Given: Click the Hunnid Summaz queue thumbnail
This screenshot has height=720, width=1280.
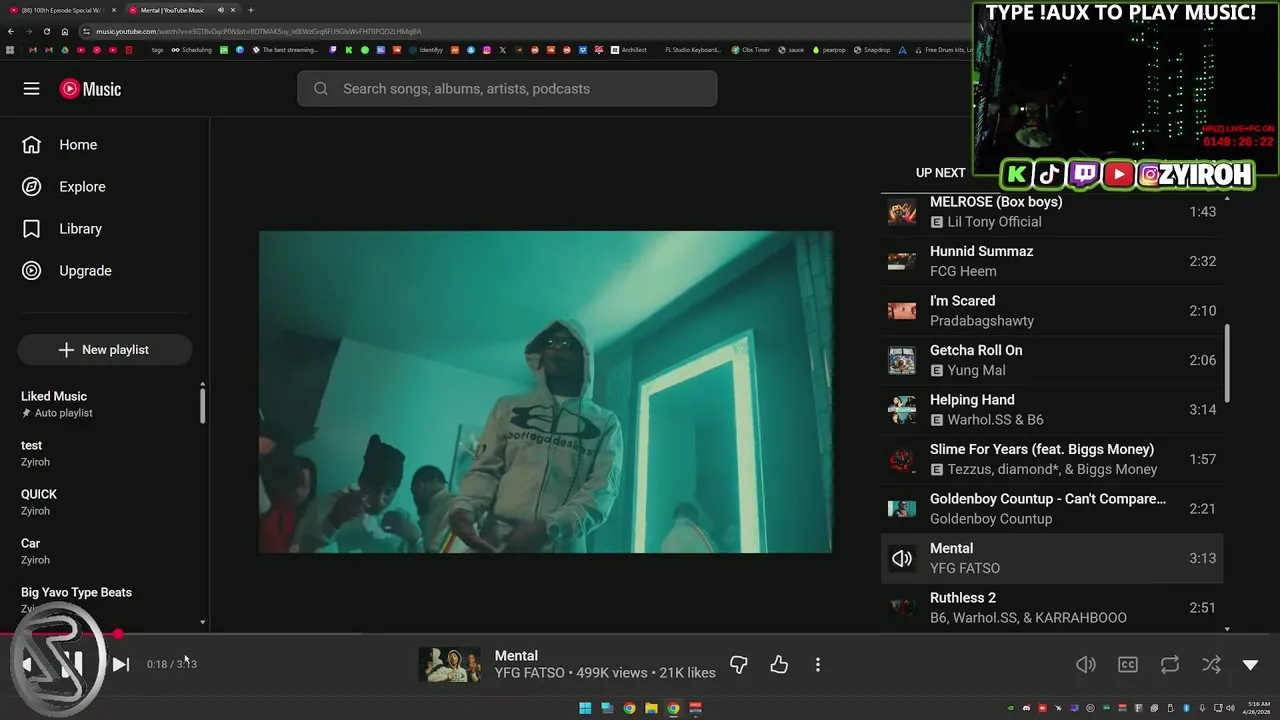Looking at the screenshot, I should (902, 261).
